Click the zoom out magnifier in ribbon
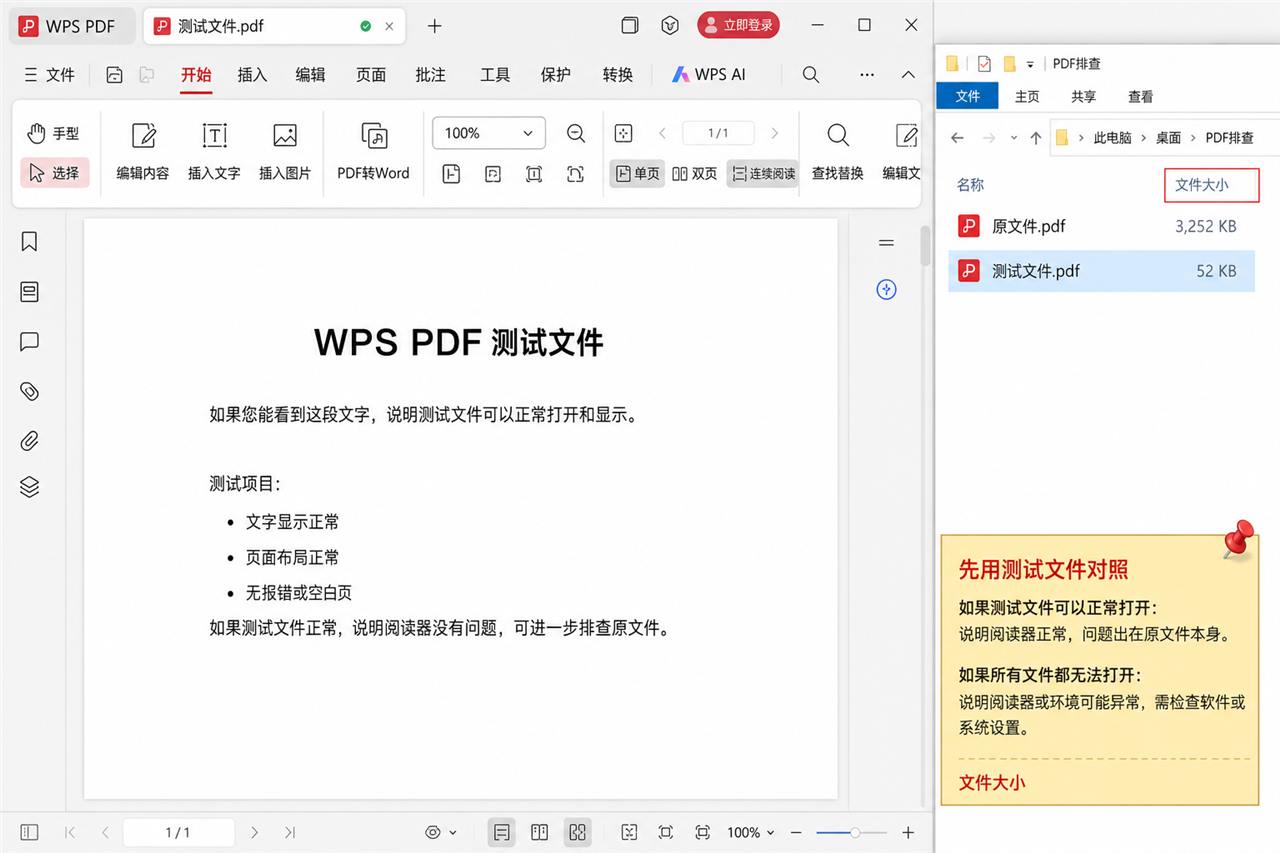This screenshot has width=1280, height=853. pyautogui.click(x=576, y=133)
